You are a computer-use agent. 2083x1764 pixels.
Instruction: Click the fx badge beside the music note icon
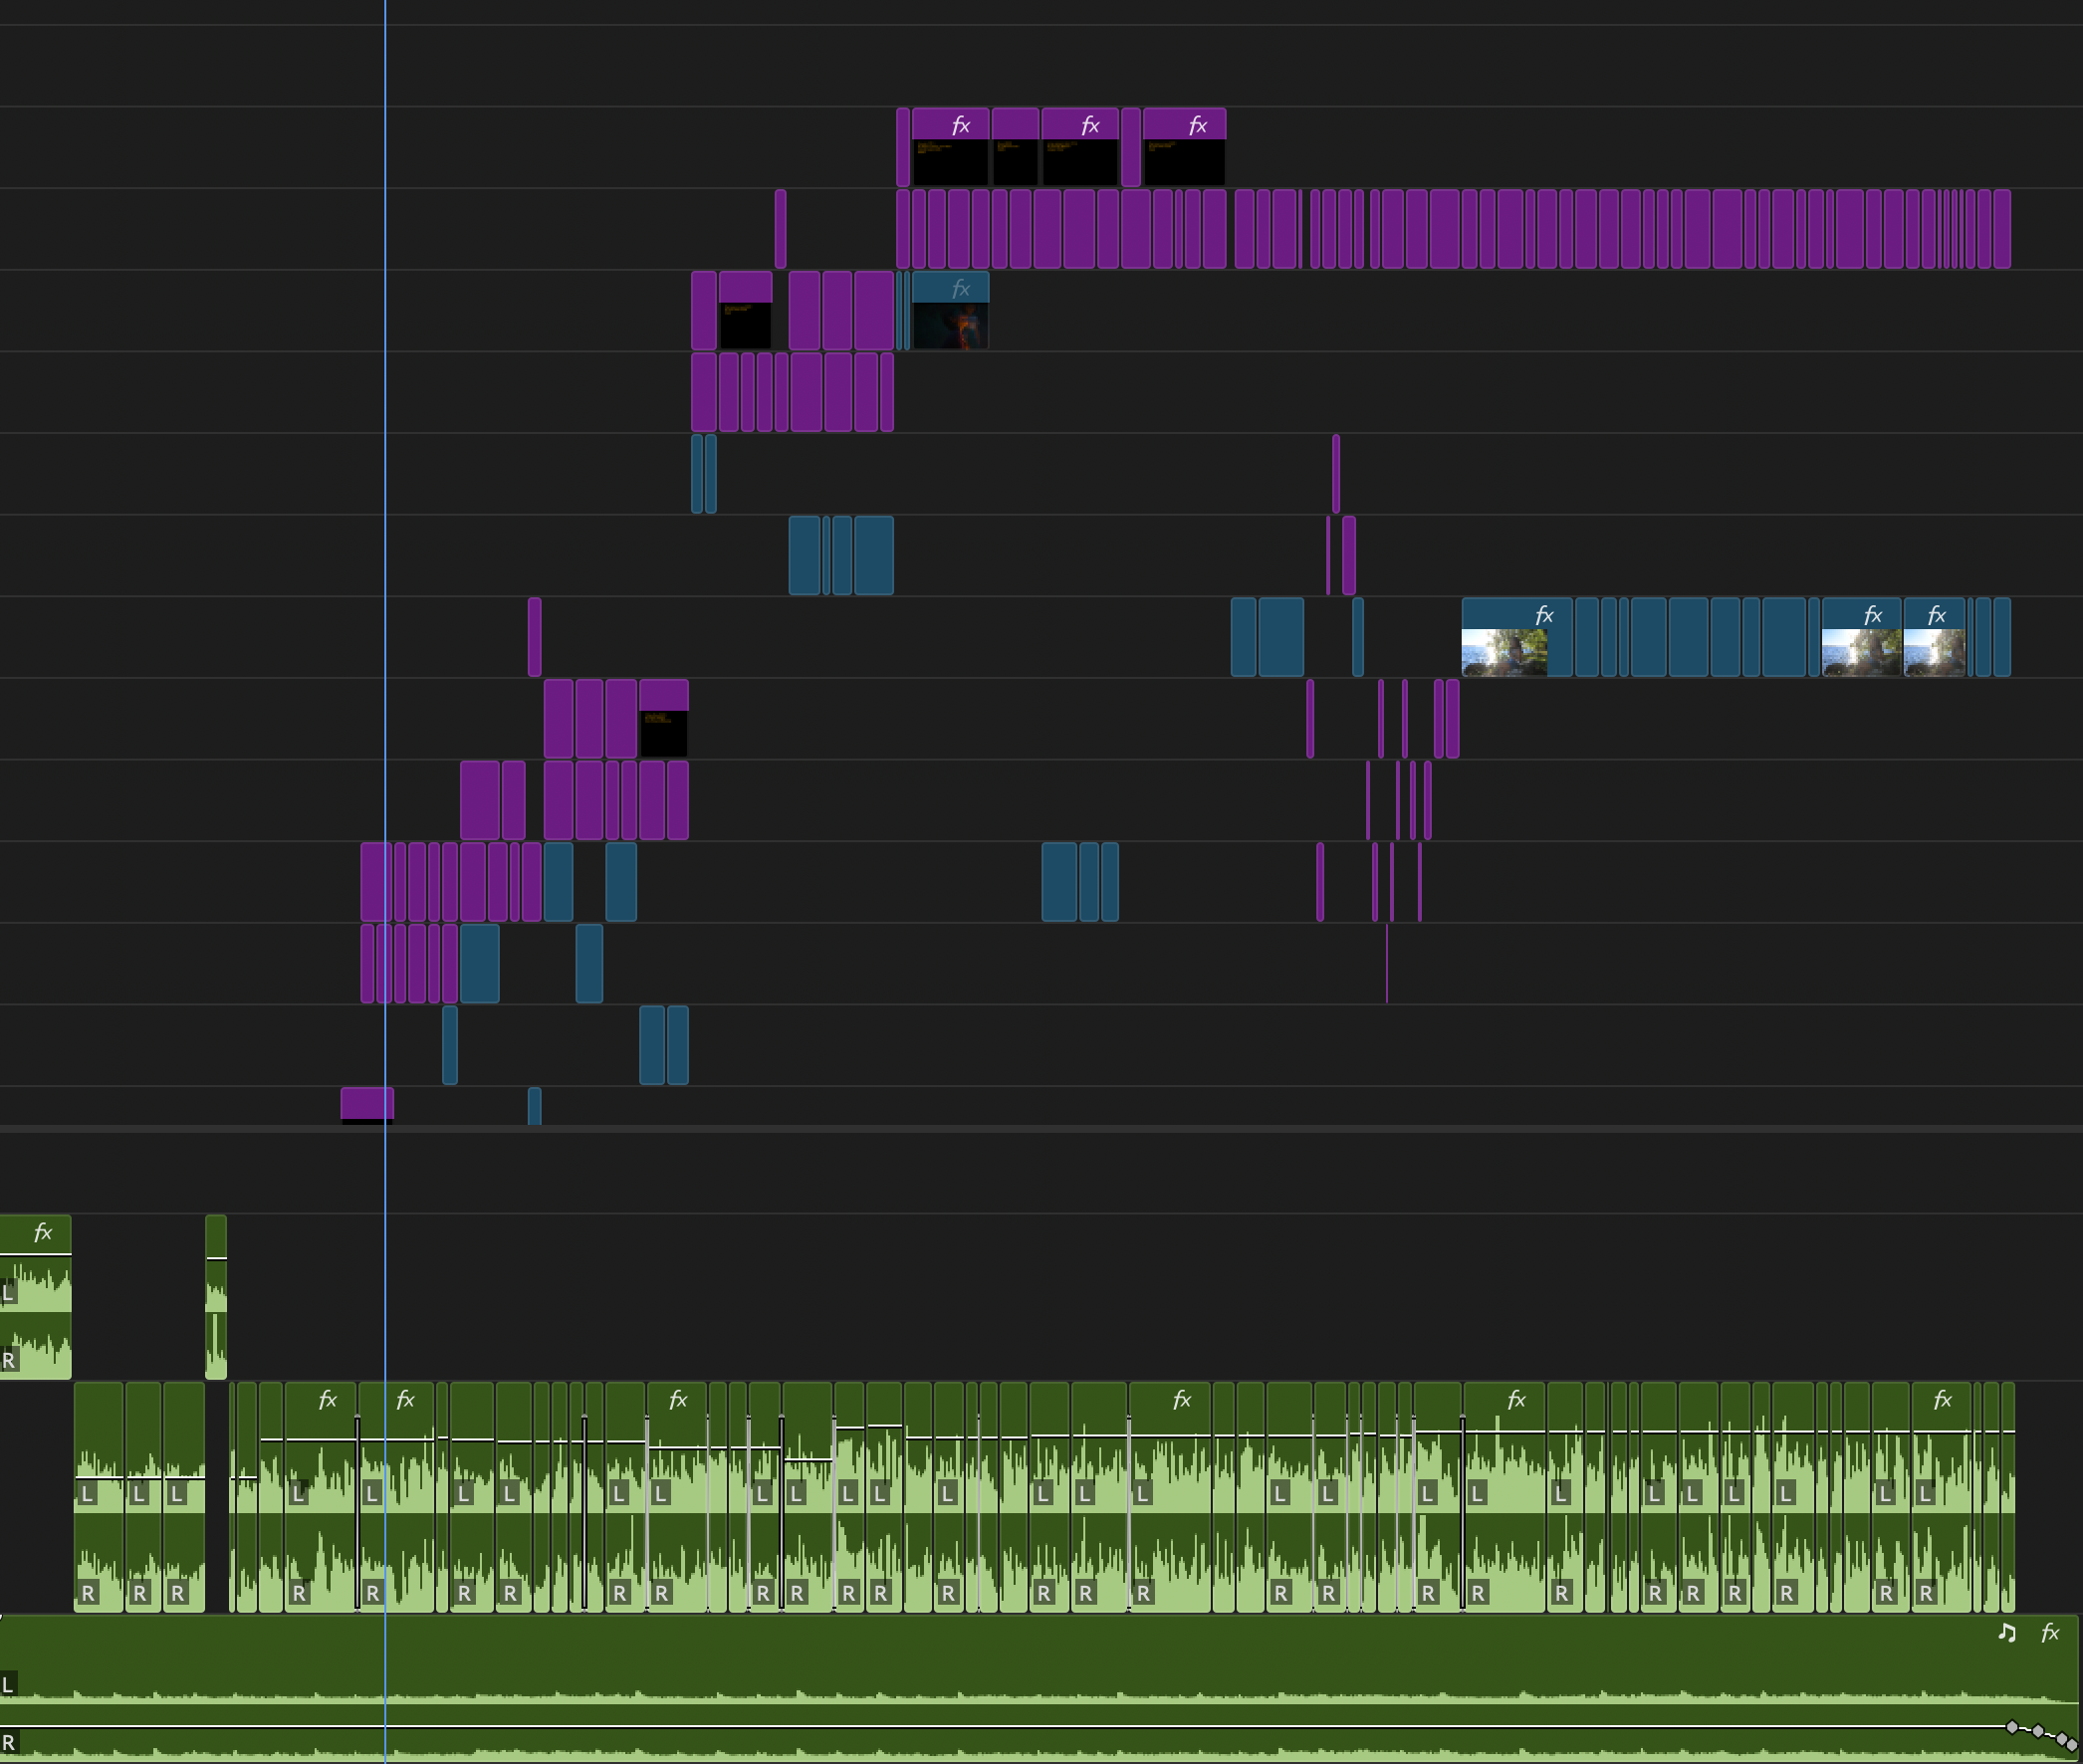tap(2050, 1633)
